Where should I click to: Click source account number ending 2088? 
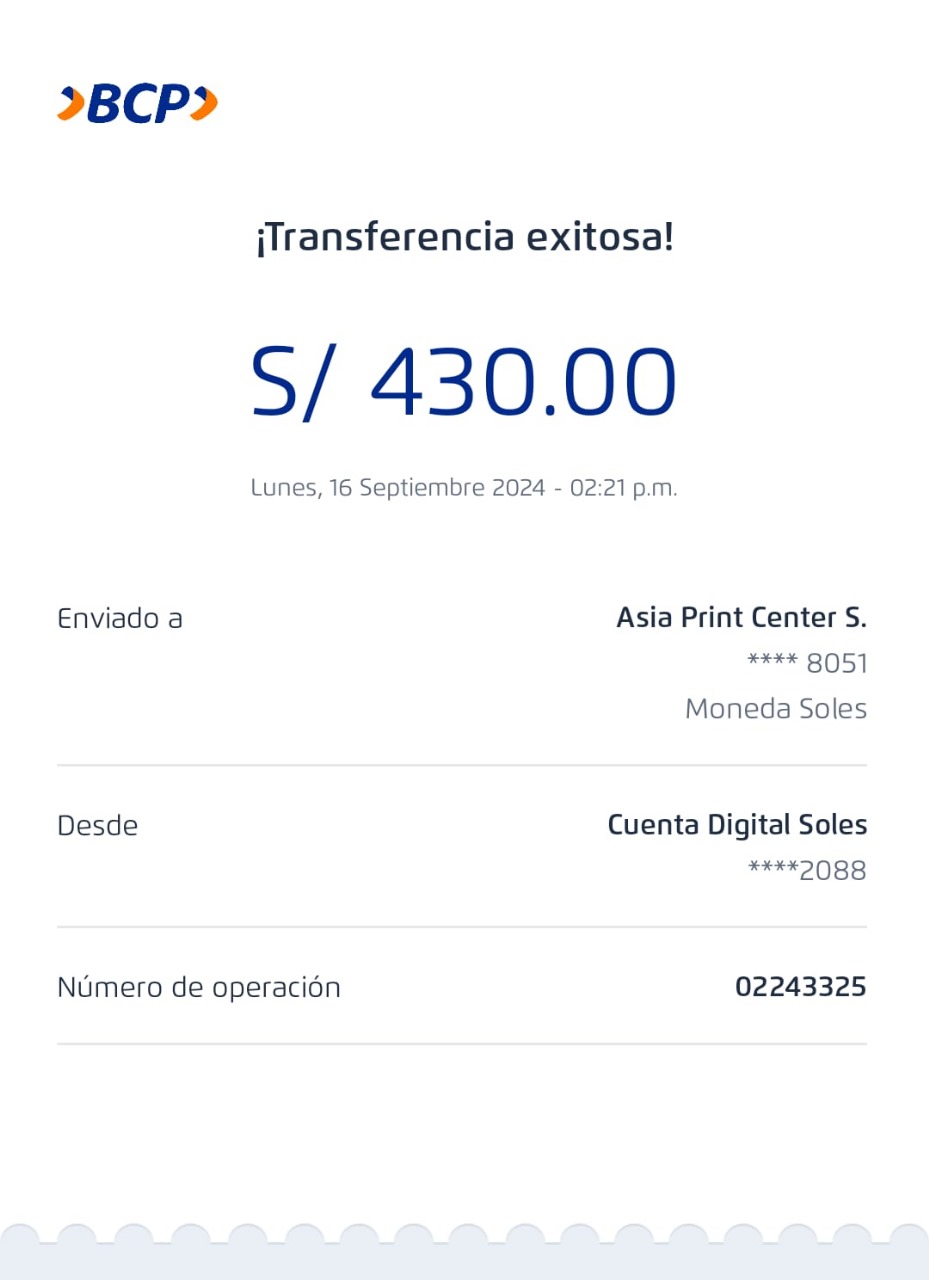pos(808,871)
